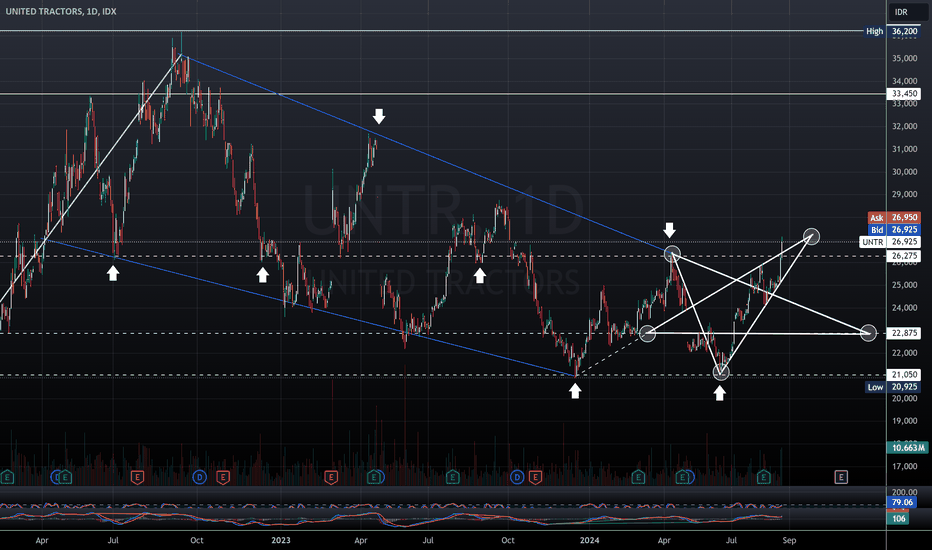
Task: Select the Low 20,925 price label
Action: (893, 387)
